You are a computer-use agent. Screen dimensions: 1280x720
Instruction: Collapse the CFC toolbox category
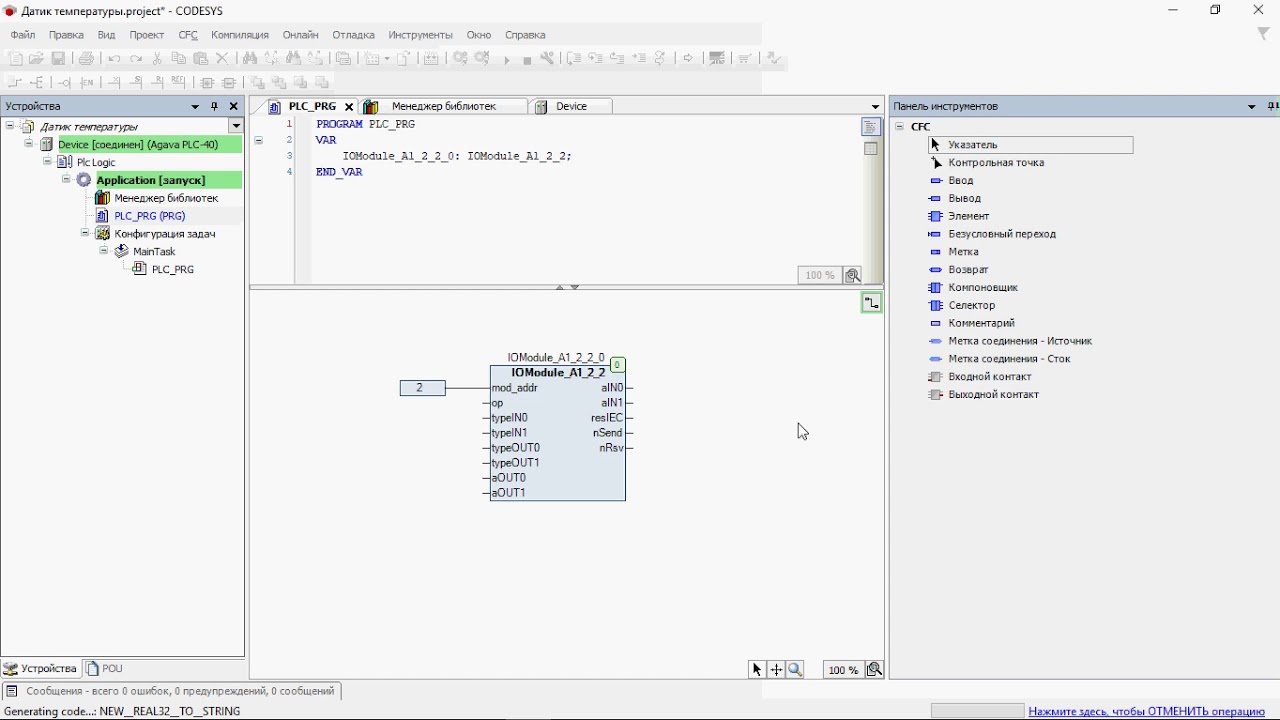click(x=900, y=127)
